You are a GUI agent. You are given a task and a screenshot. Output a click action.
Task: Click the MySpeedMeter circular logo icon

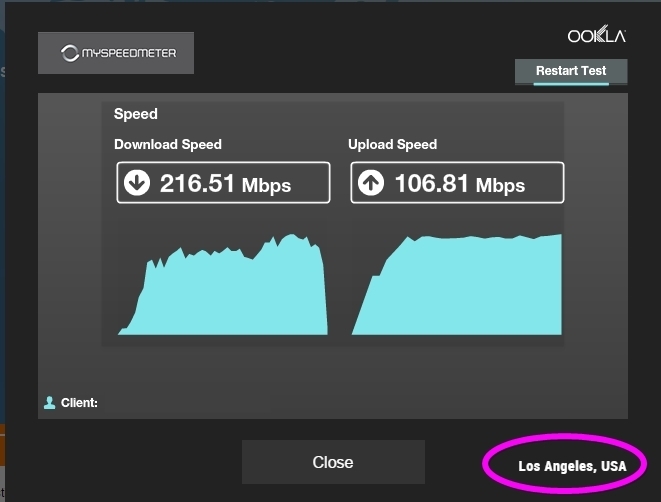coord(70,53)
